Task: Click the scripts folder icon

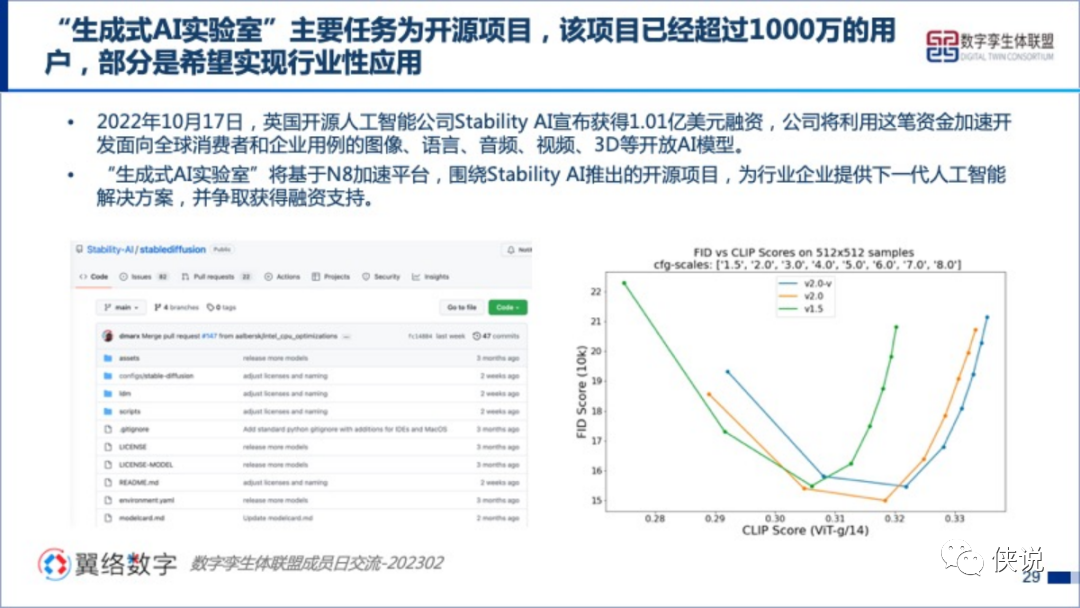Action: (107, 412)
